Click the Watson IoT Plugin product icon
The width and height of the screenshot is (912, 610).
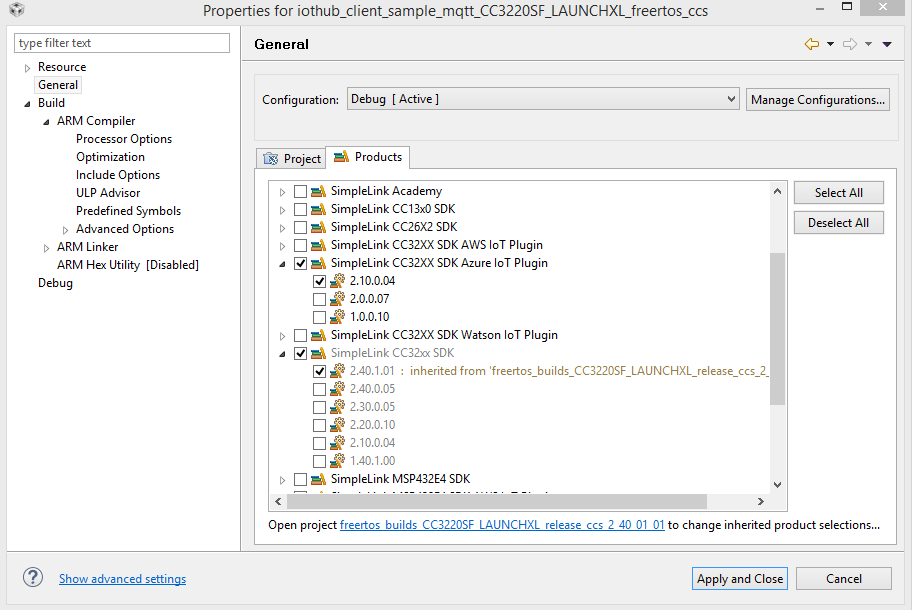pyautogui.click(x=318, y=336)
